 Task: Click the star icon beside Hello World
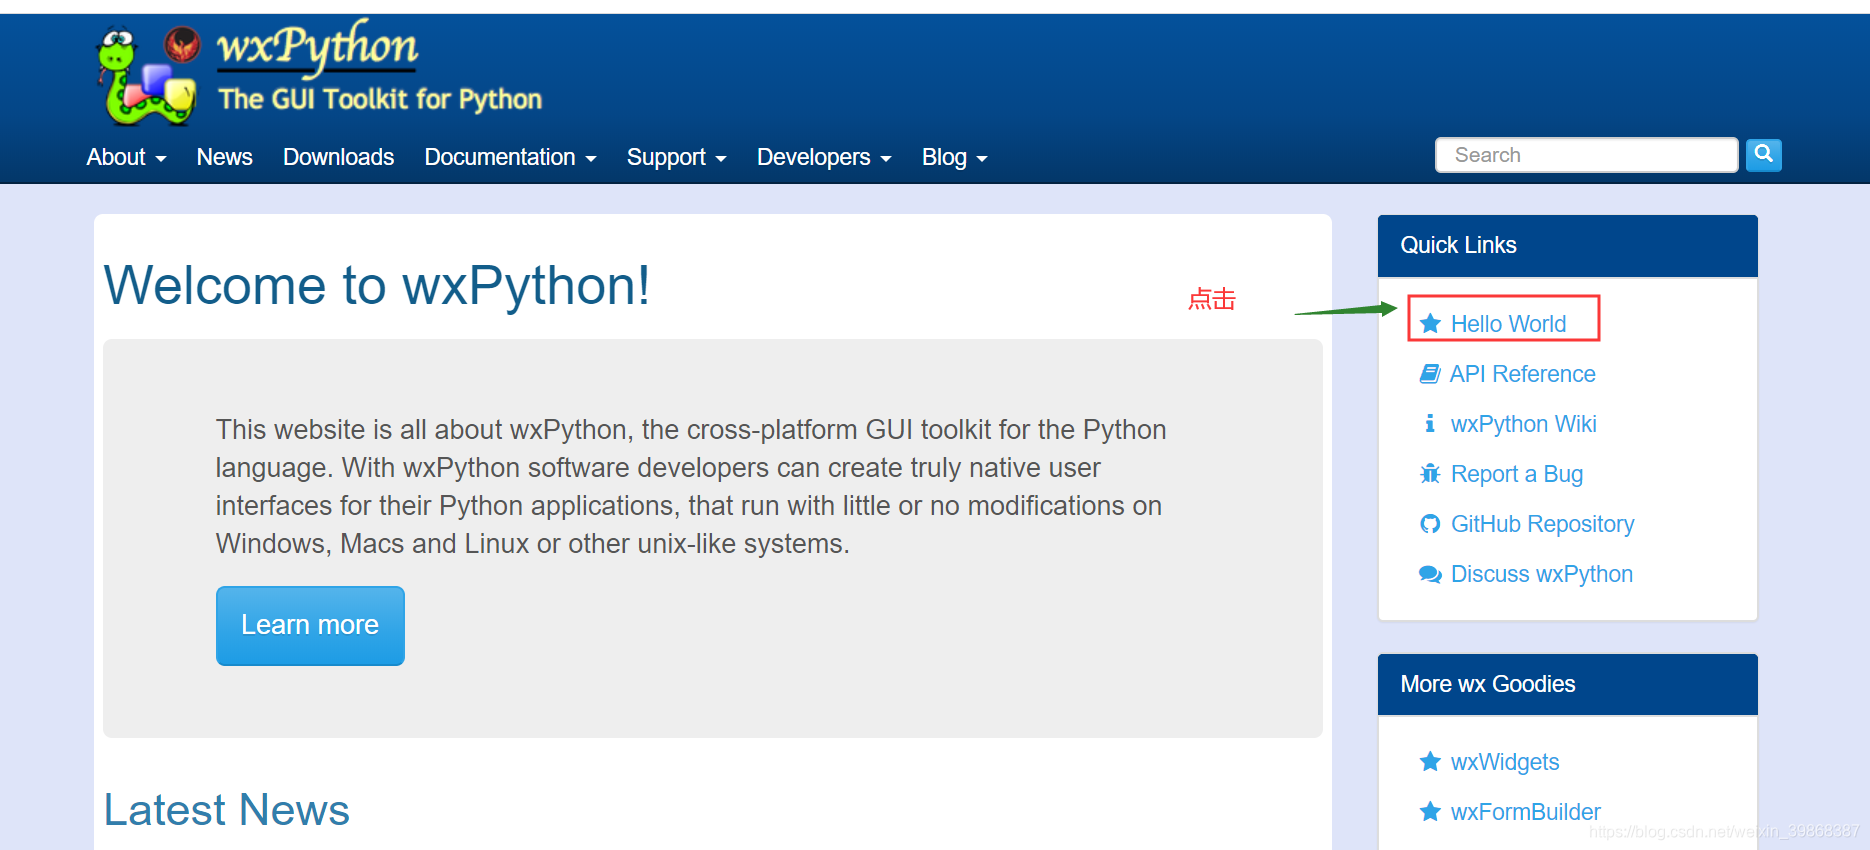pyautogui.click(x=1430, y=324)
